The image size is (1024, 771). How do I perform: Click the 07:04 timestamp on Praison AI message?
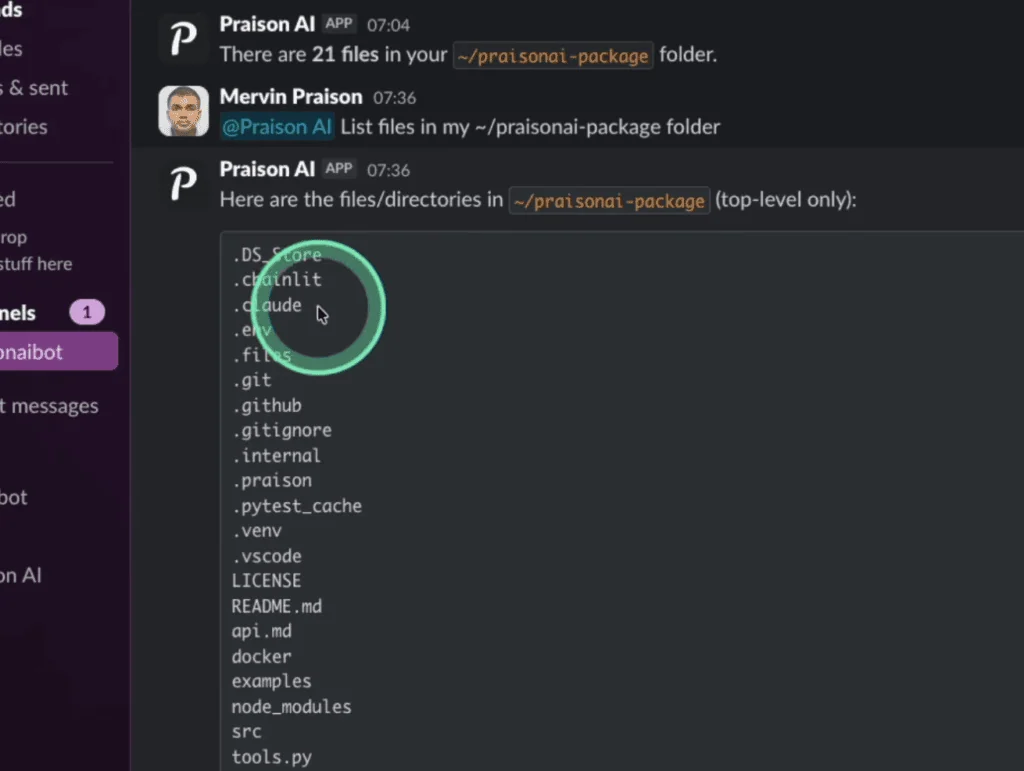point(388,25)
